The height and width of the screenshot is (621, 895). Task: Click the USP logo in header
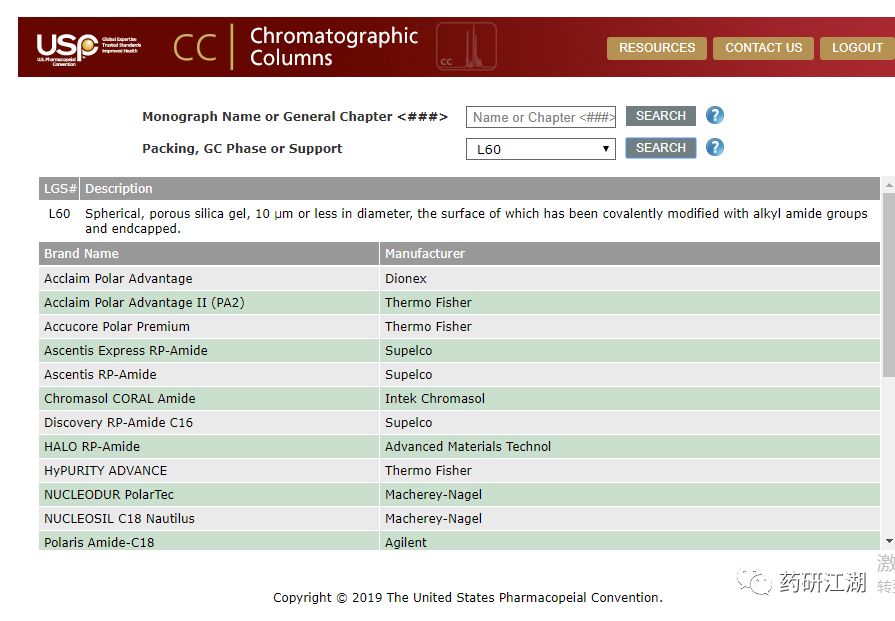(88, 49)
